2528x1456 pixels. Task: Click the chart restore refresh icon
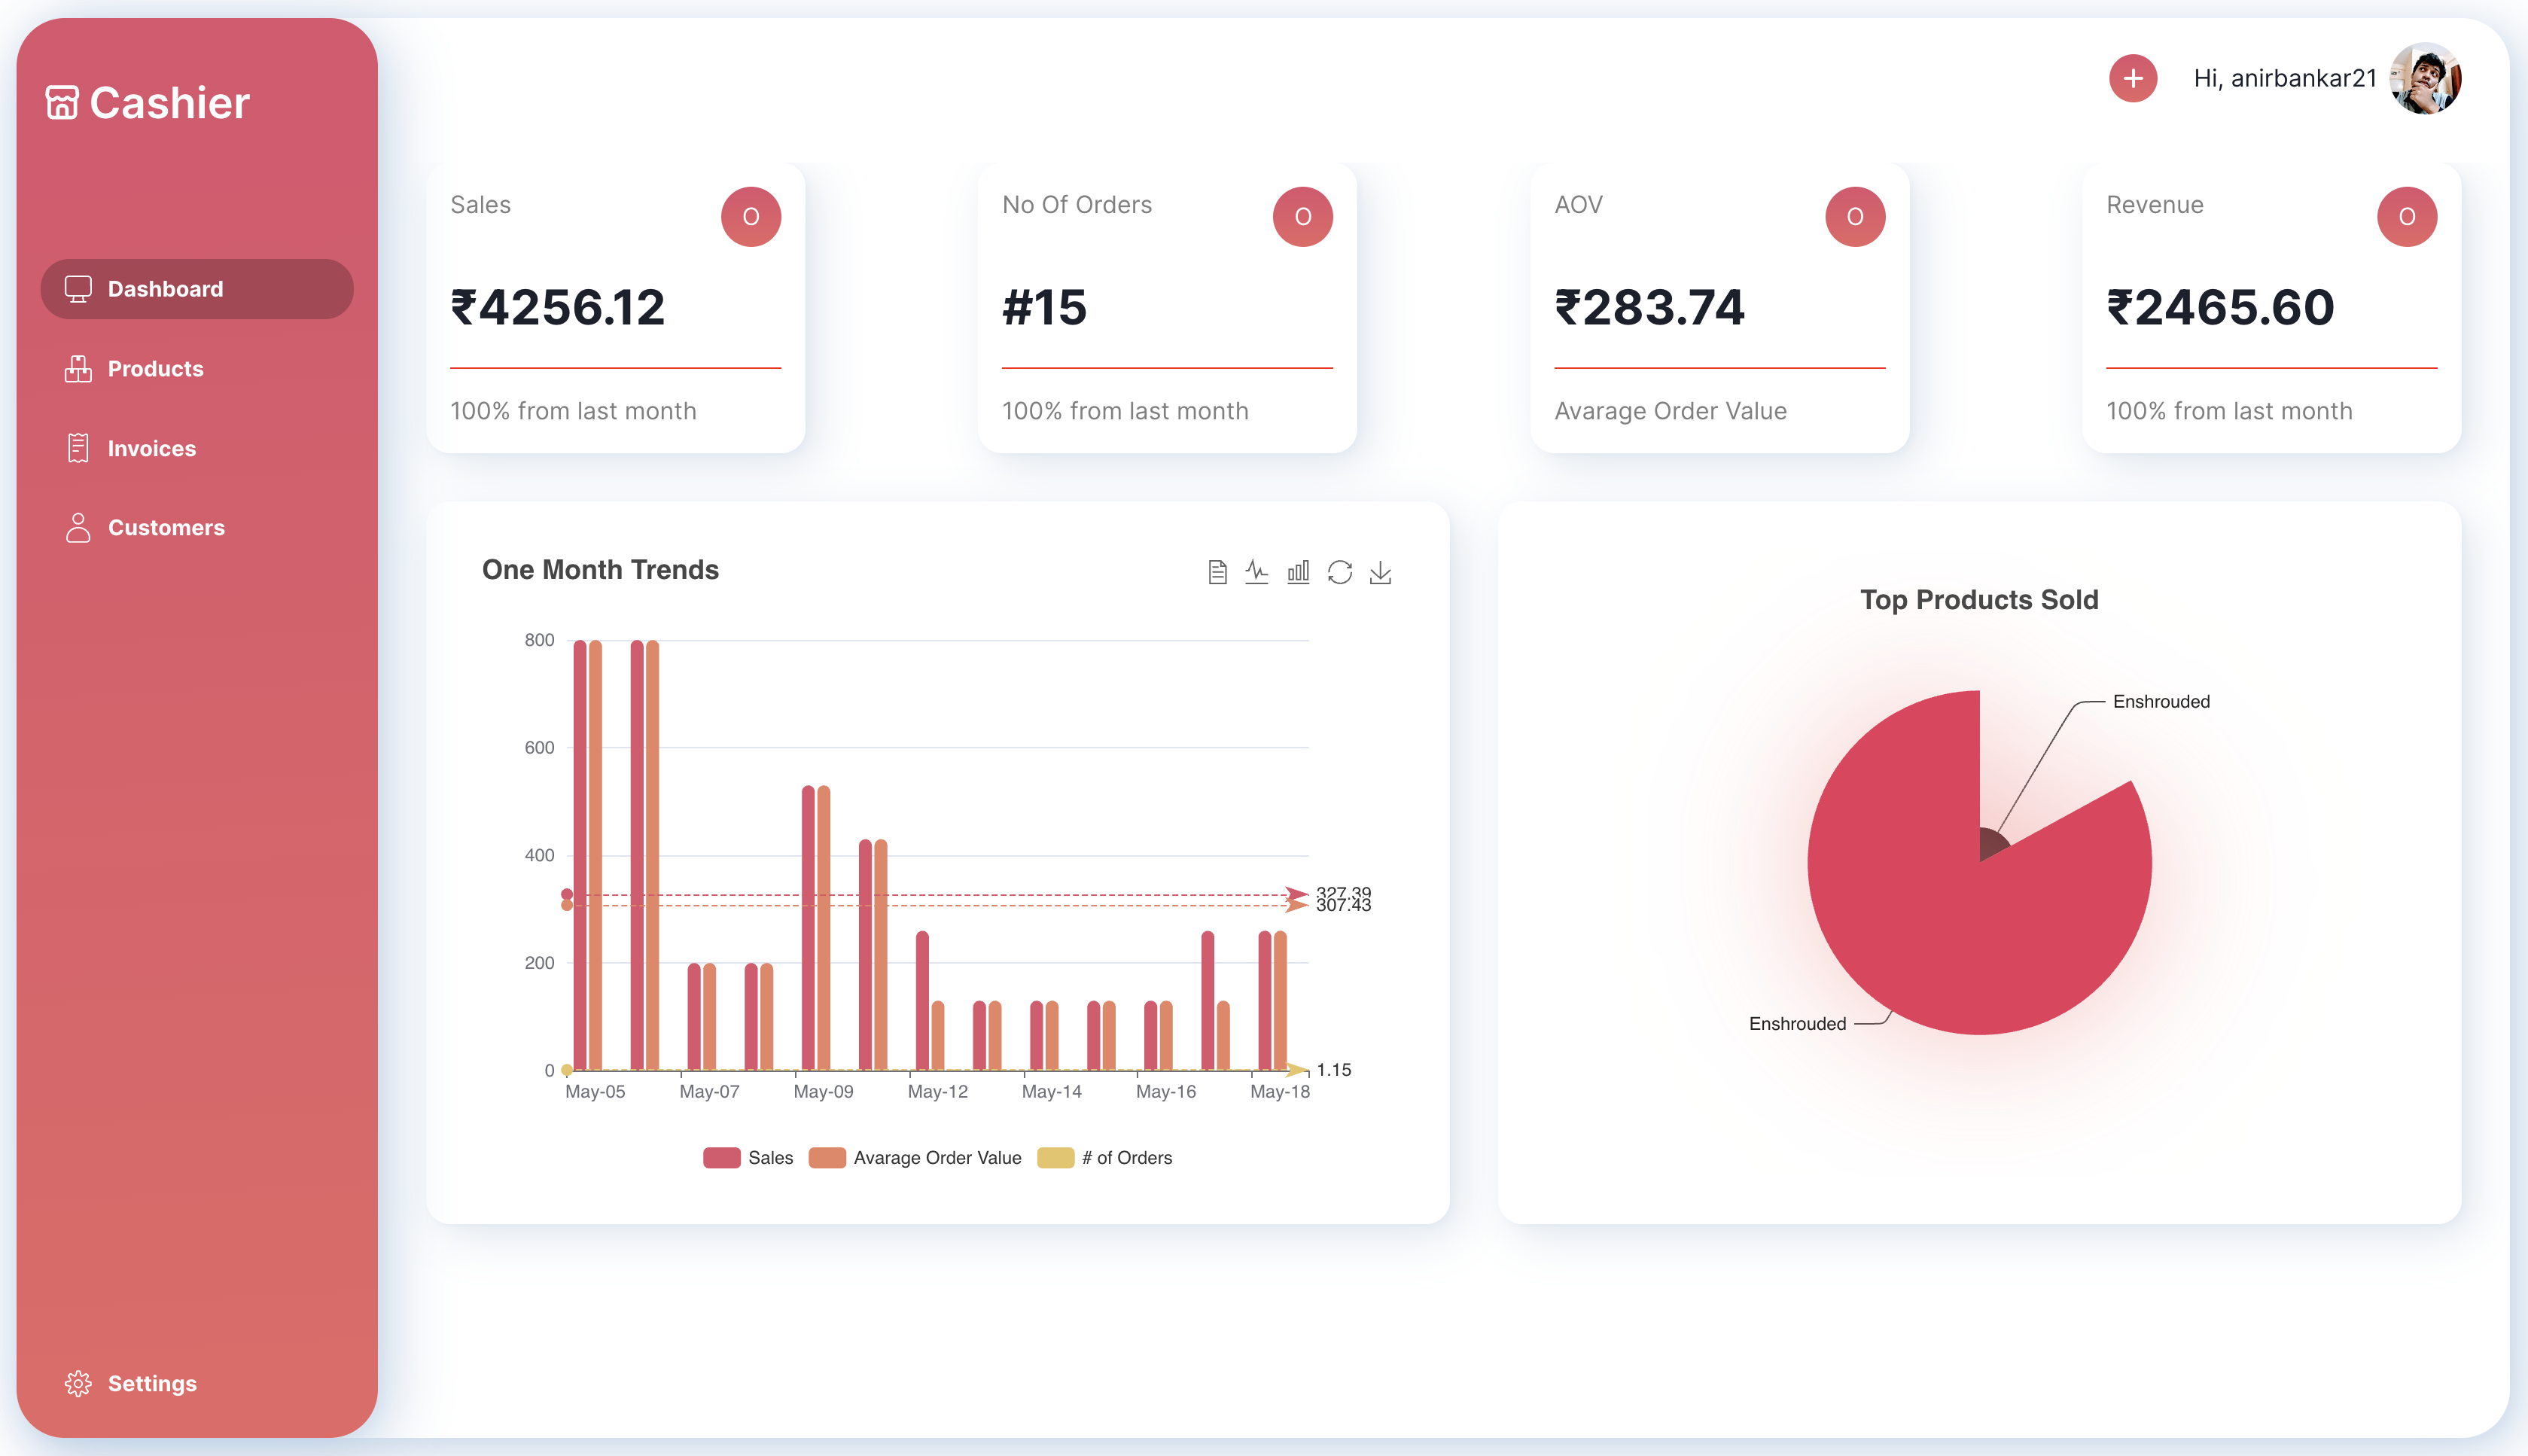(x=1340, y=572)
